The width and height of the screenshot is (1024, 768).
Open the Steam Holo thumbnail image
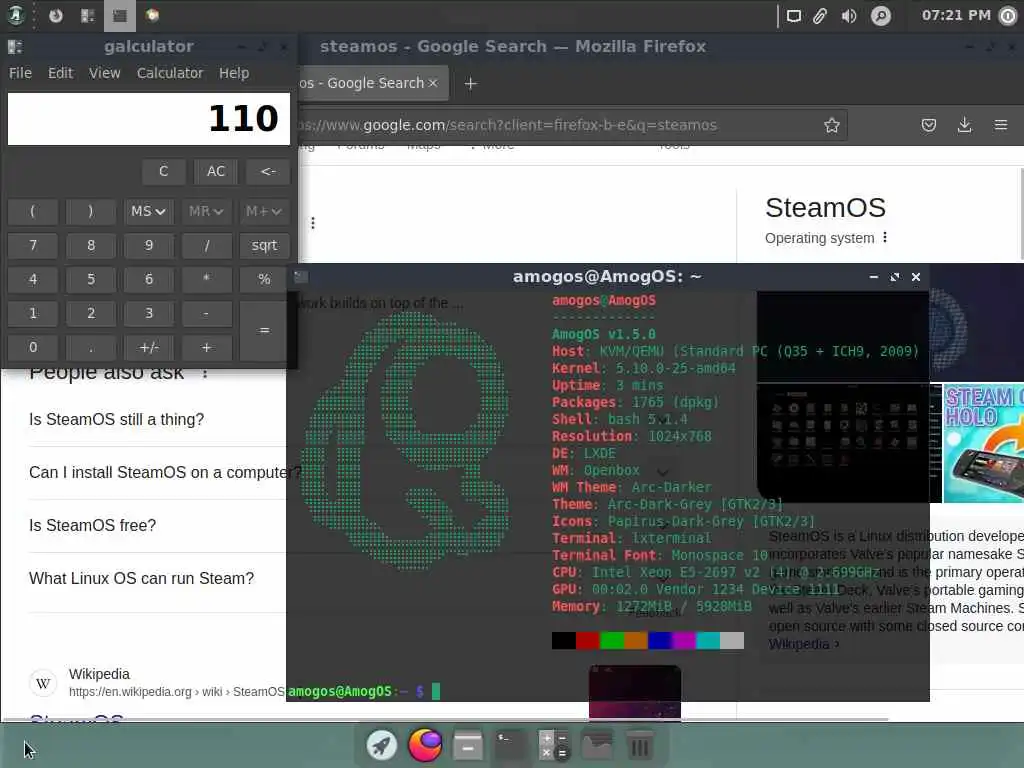coord(984,443)
